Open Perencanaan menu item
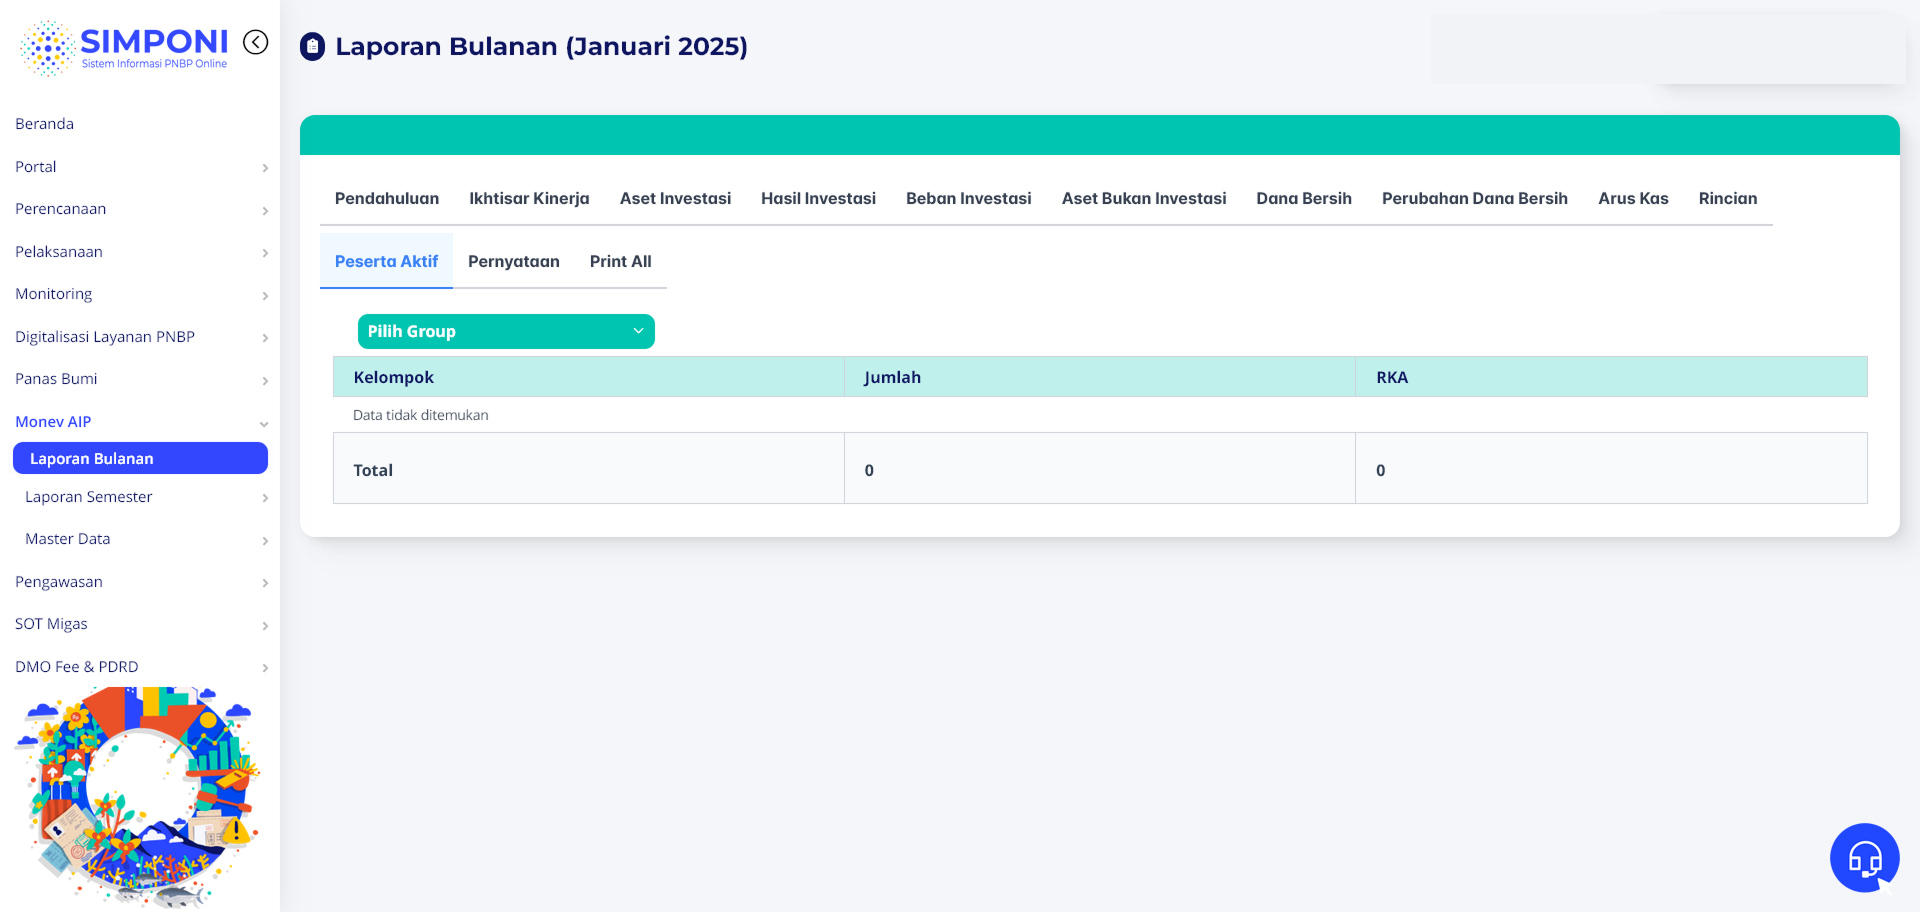 point(60,209)
